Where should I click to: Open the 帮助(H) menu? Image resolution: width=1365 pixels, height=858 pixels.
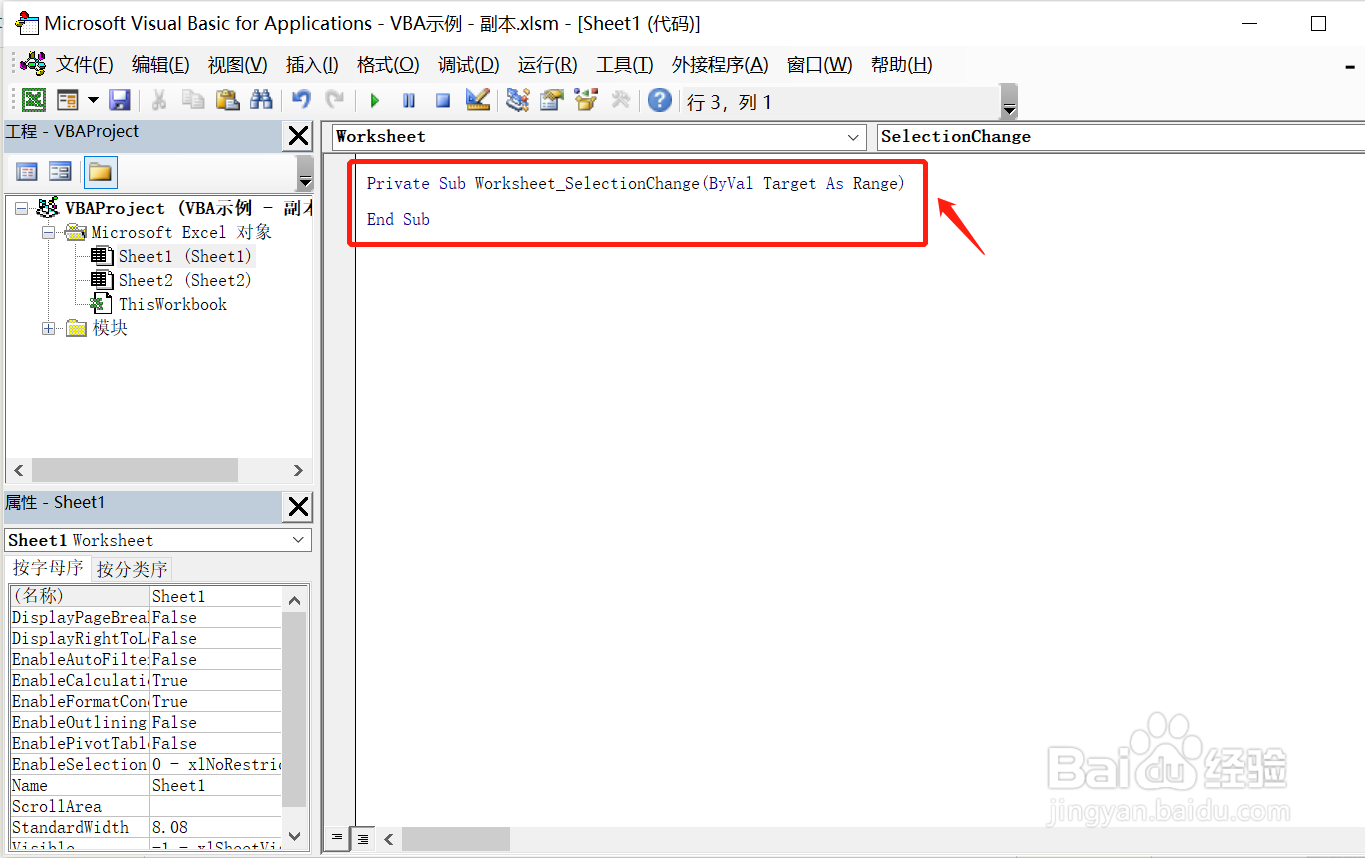pyautogui.click(x=902, y=65)
